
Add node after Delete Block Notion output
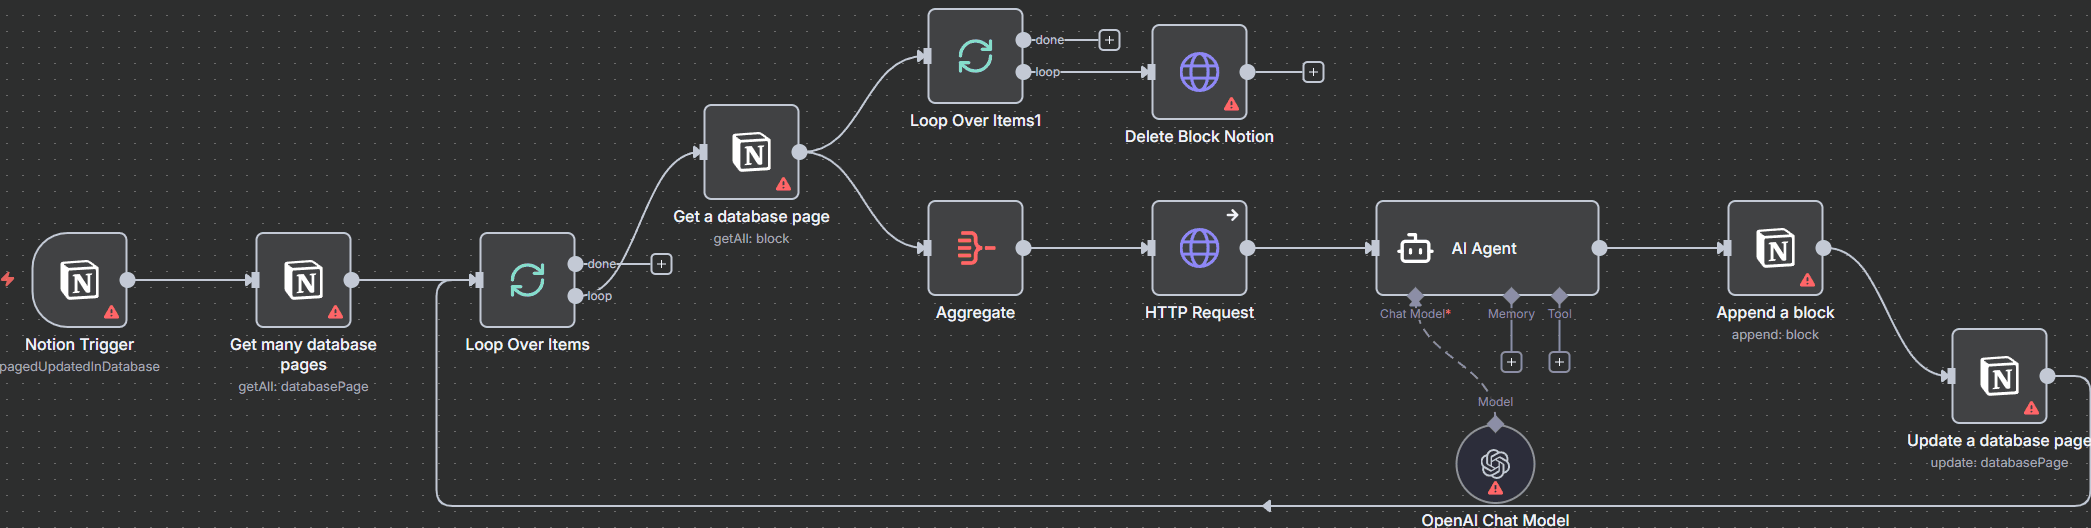point(1313,72)
